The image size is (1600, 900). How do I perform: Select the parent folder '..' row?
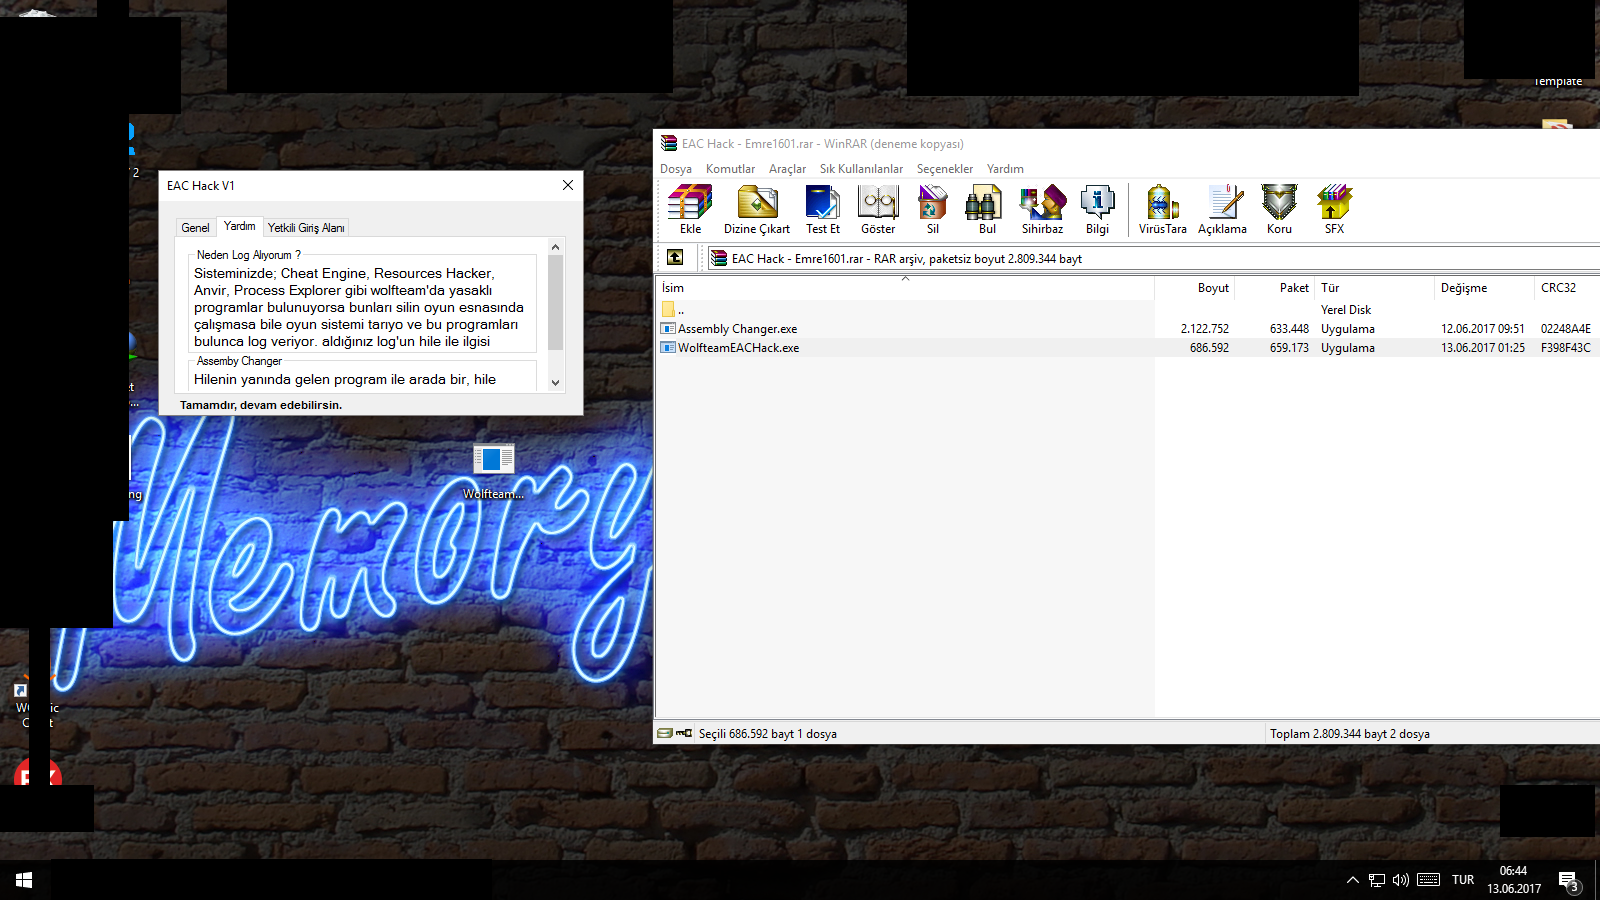[x=672, y=310]
